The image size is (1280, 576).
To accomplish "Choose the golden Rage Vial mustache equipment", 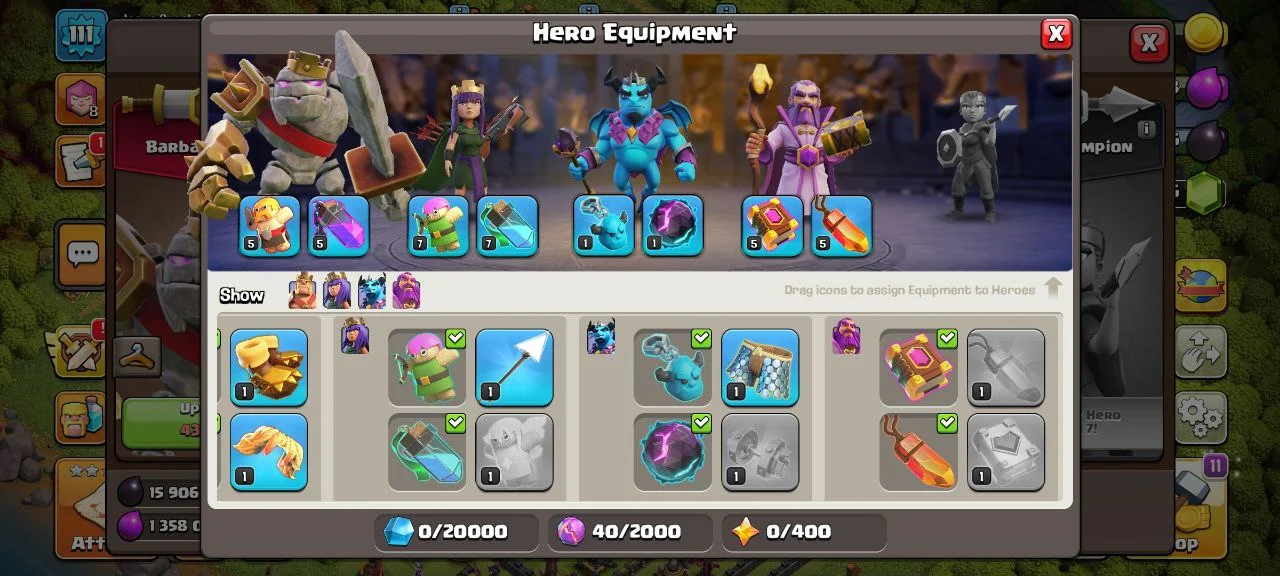I will 268,452.
